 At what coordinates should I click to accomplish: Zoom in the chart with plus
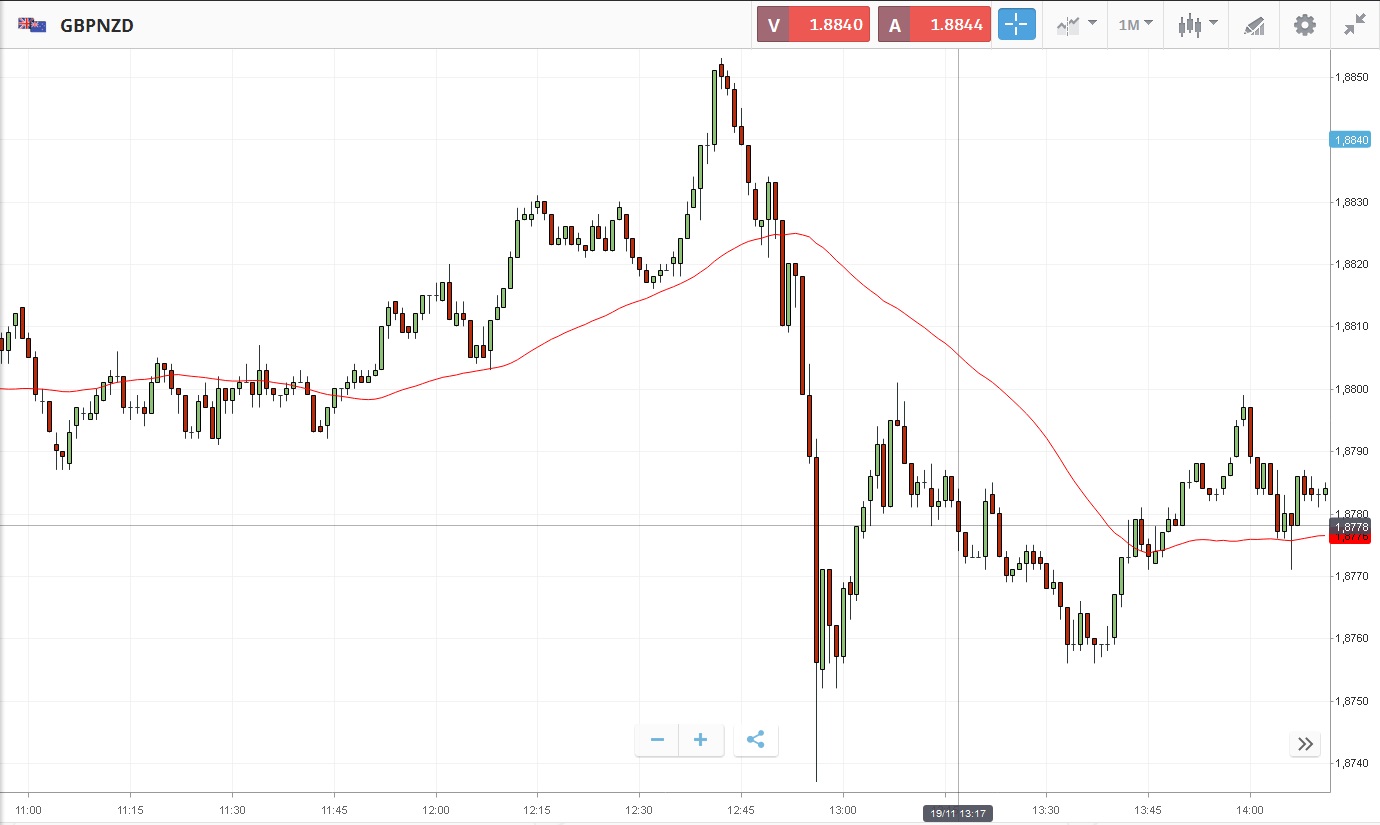tap(701, 740)
